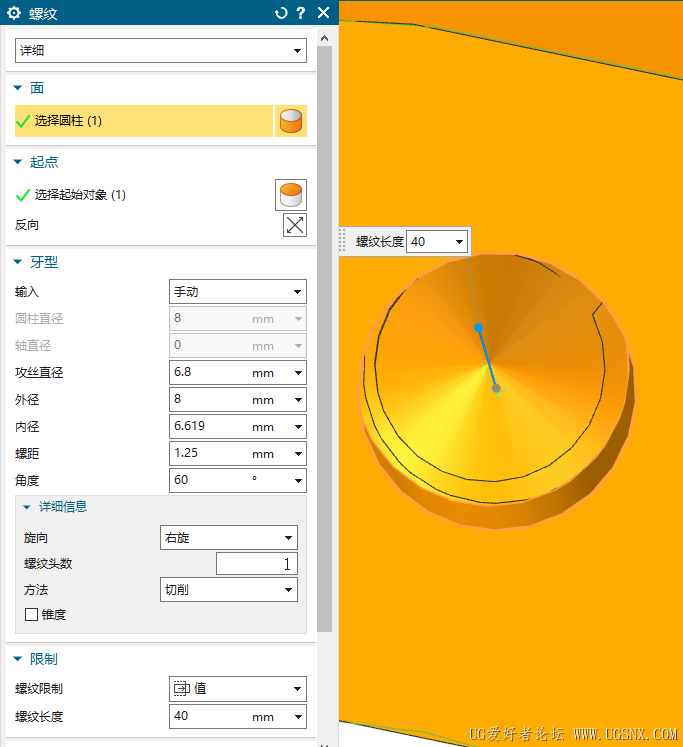Open the 螺纹限制 值 dropdown
Viewport: 683px width, 747px height.
(238, 689)
